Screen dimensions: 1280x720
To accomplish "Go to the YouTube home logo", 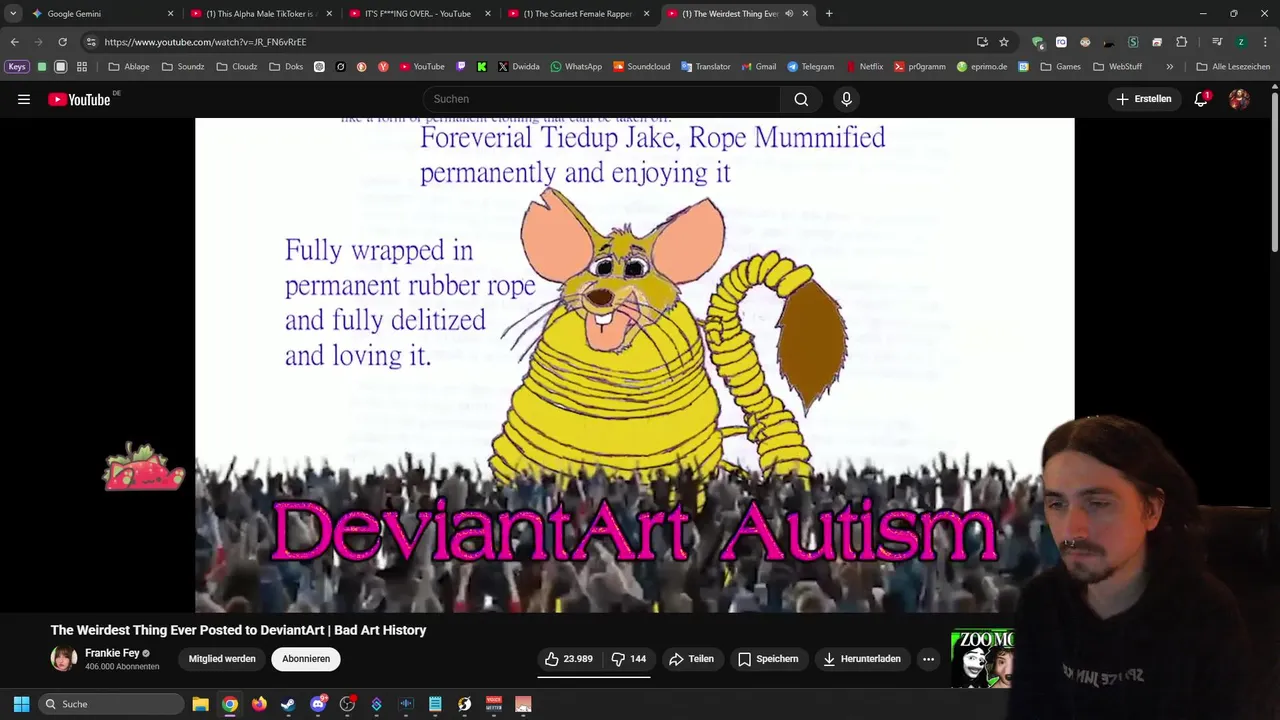I will tap(79, 99).
